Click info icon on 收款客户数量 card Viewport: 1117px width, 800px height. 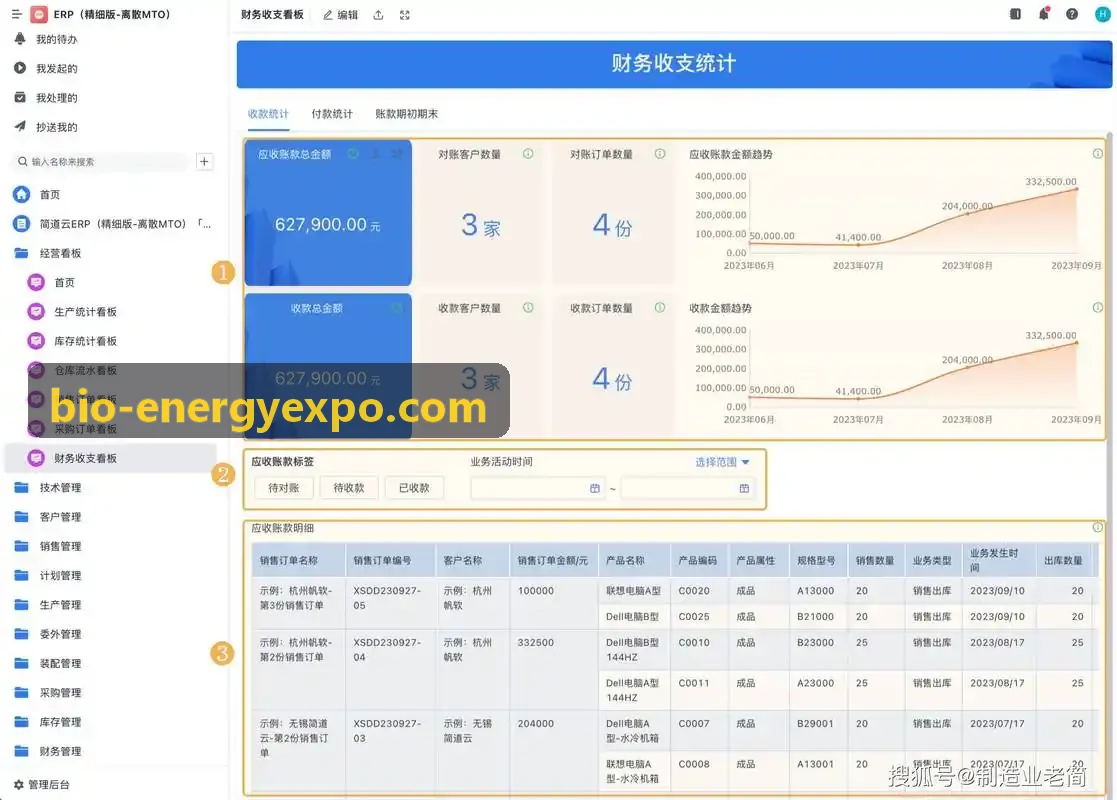528,307
